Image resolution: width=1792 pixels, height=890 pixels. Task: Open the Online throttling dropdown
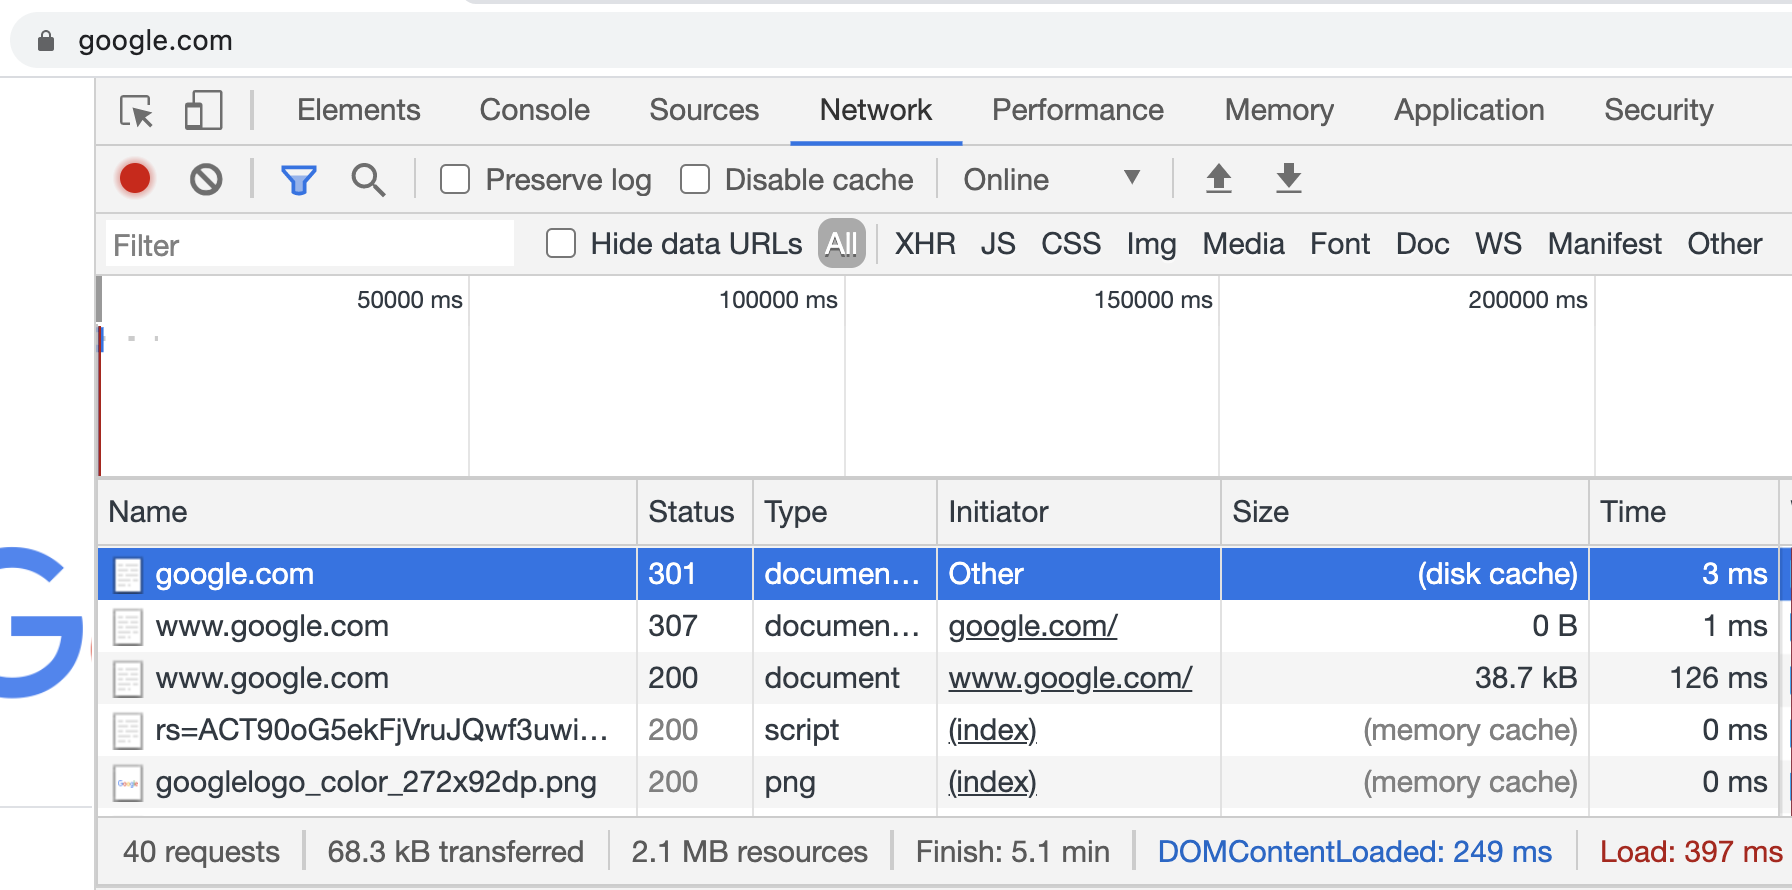coord(1052,180)
